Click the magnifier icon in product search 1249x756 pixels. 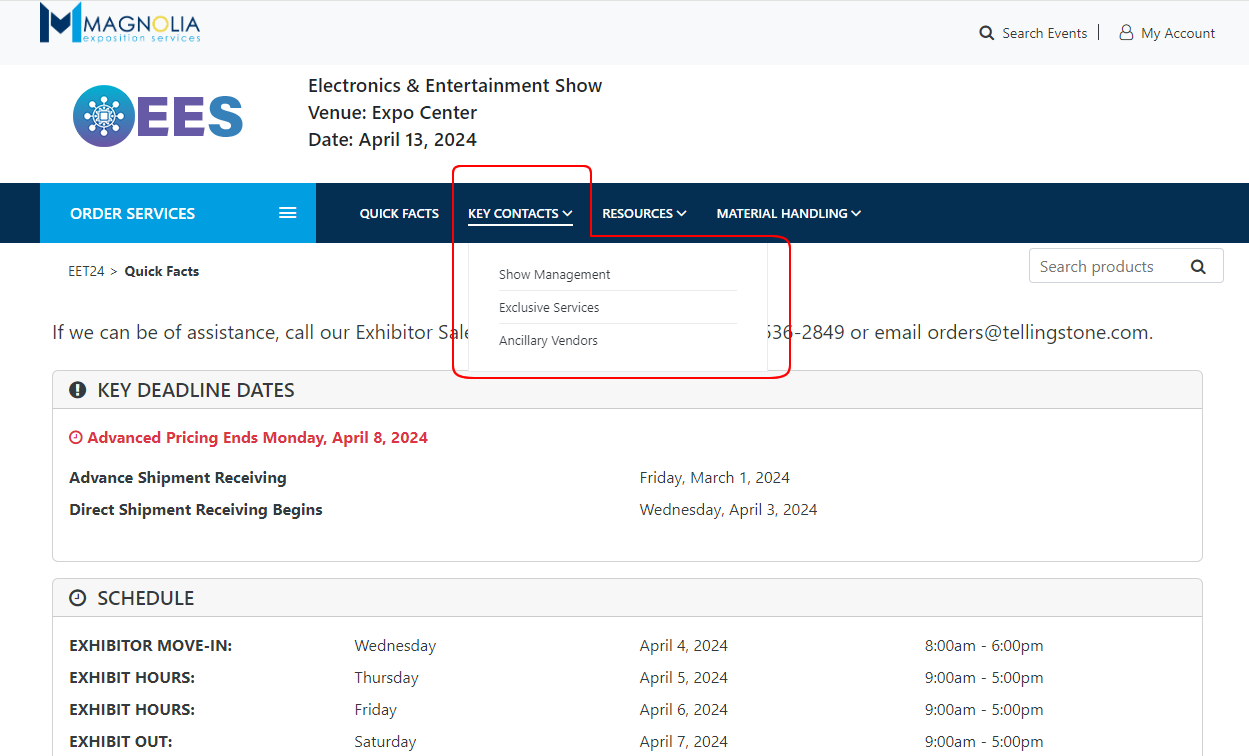tap(1198, 267)
